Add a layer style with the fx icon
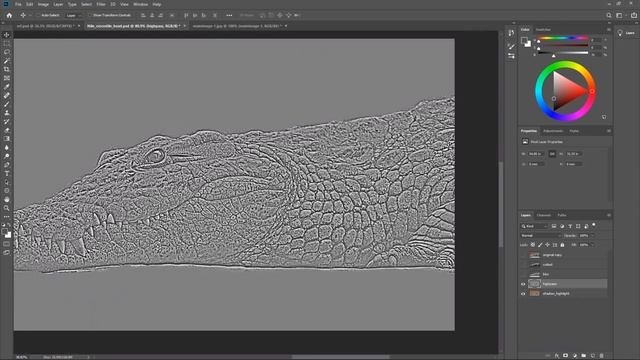 557,356
